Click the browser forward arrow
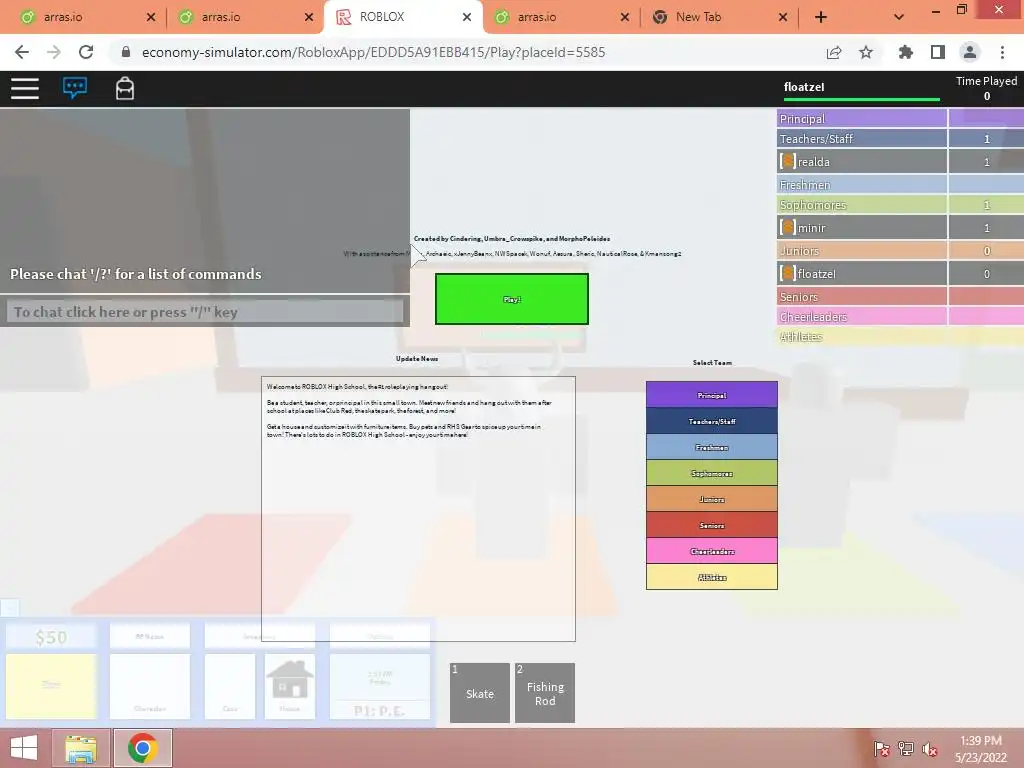 pos(54,52)
